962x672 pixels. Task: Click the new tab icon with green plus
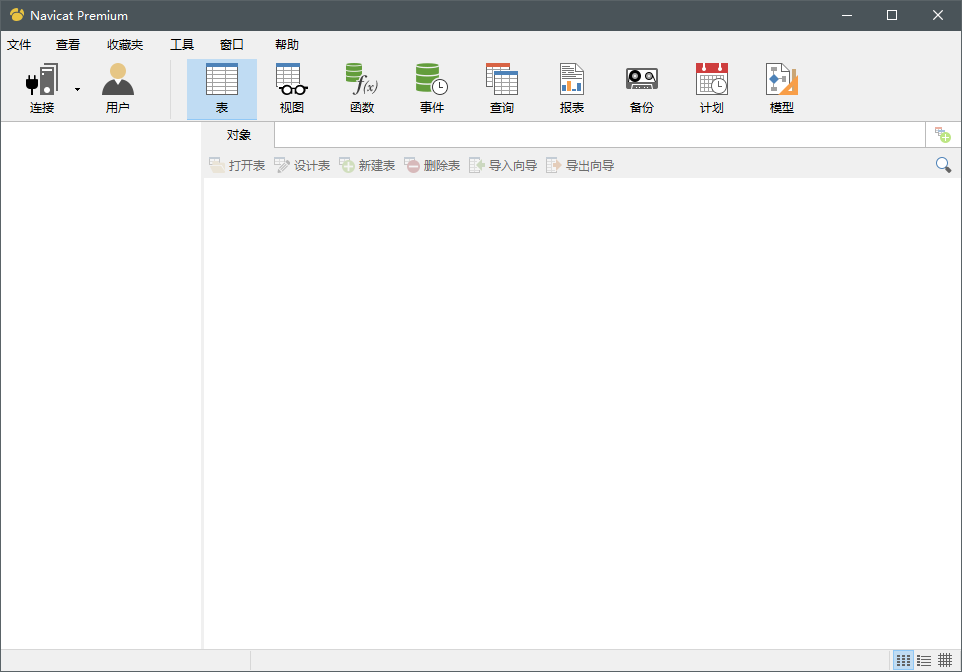point(942,135)
